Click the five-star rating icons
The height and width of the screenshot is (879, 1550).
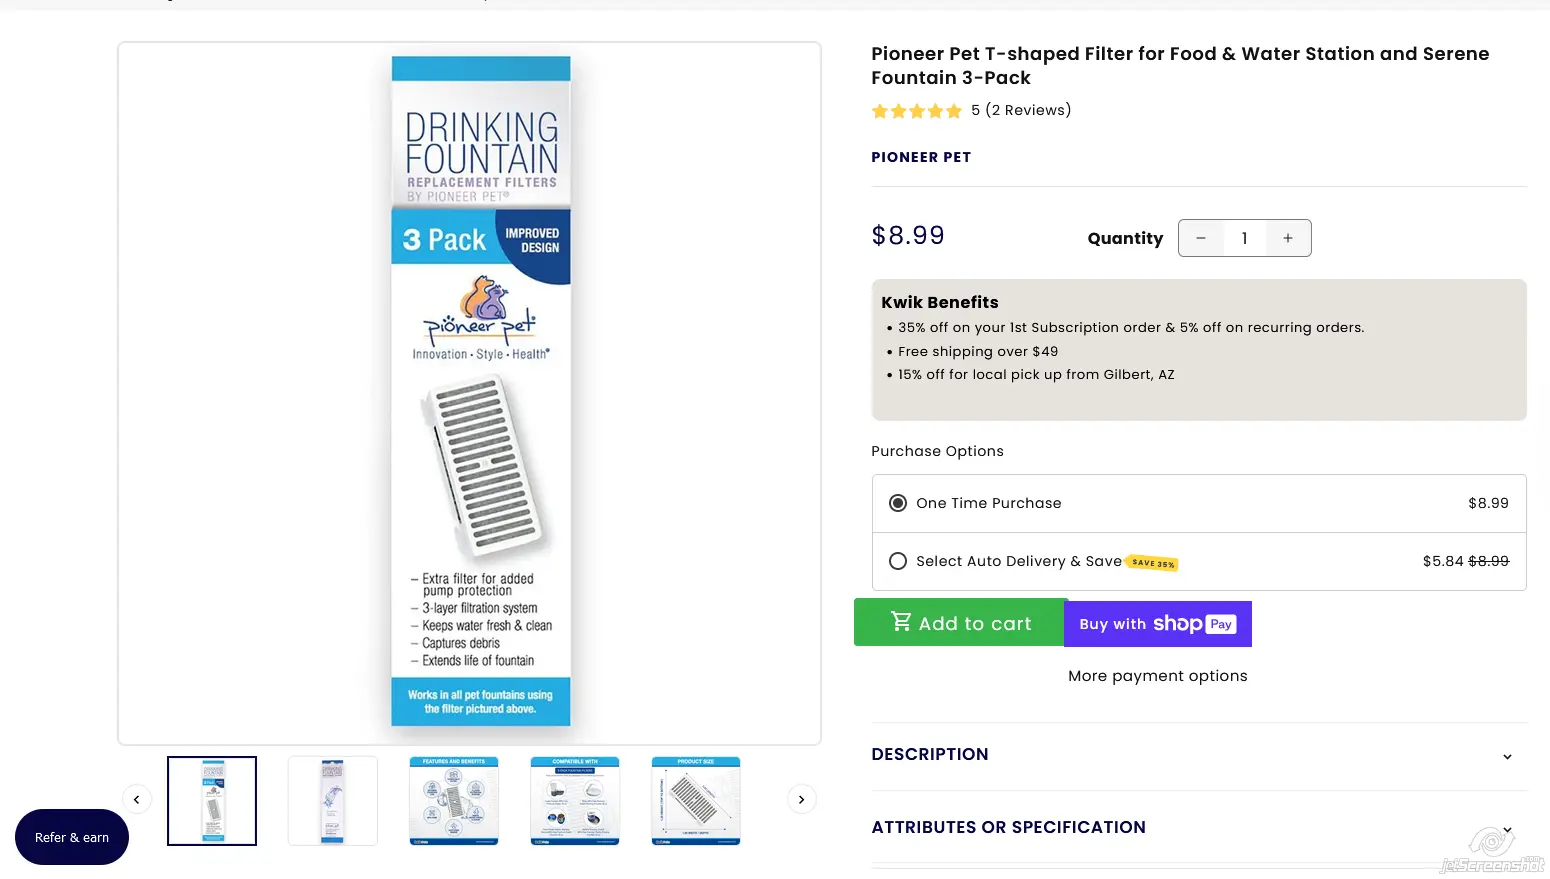(x=916, y=111)
